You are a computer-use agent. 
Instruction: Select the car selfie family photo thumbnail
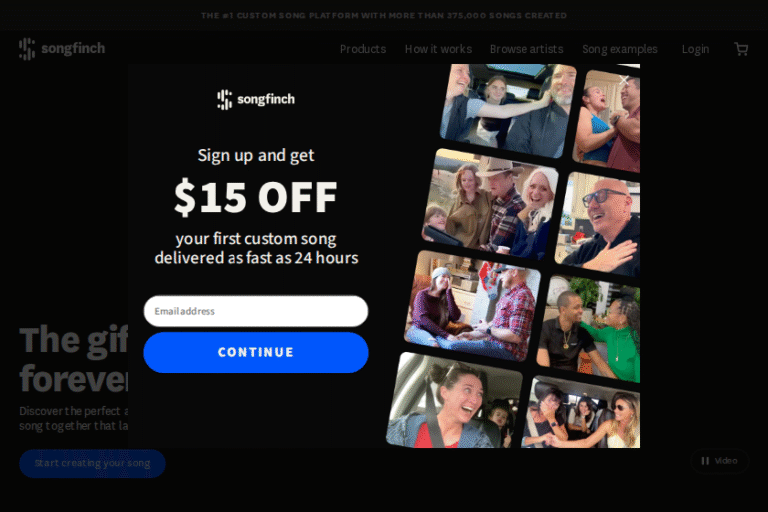click(x=508, y=111)
